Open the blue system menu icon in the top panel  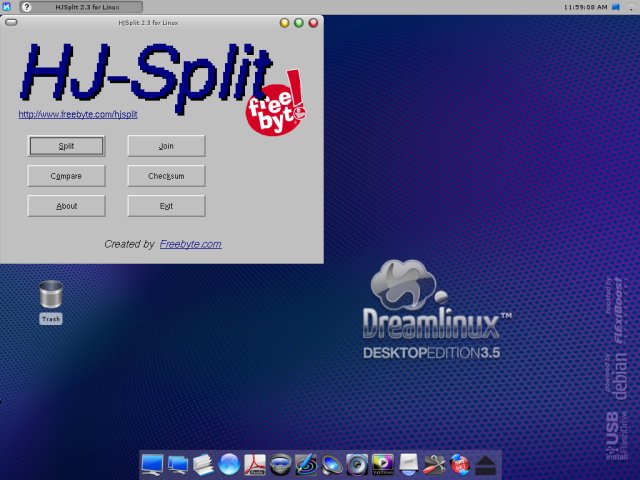pyautogui.click(x=7, y=7)
